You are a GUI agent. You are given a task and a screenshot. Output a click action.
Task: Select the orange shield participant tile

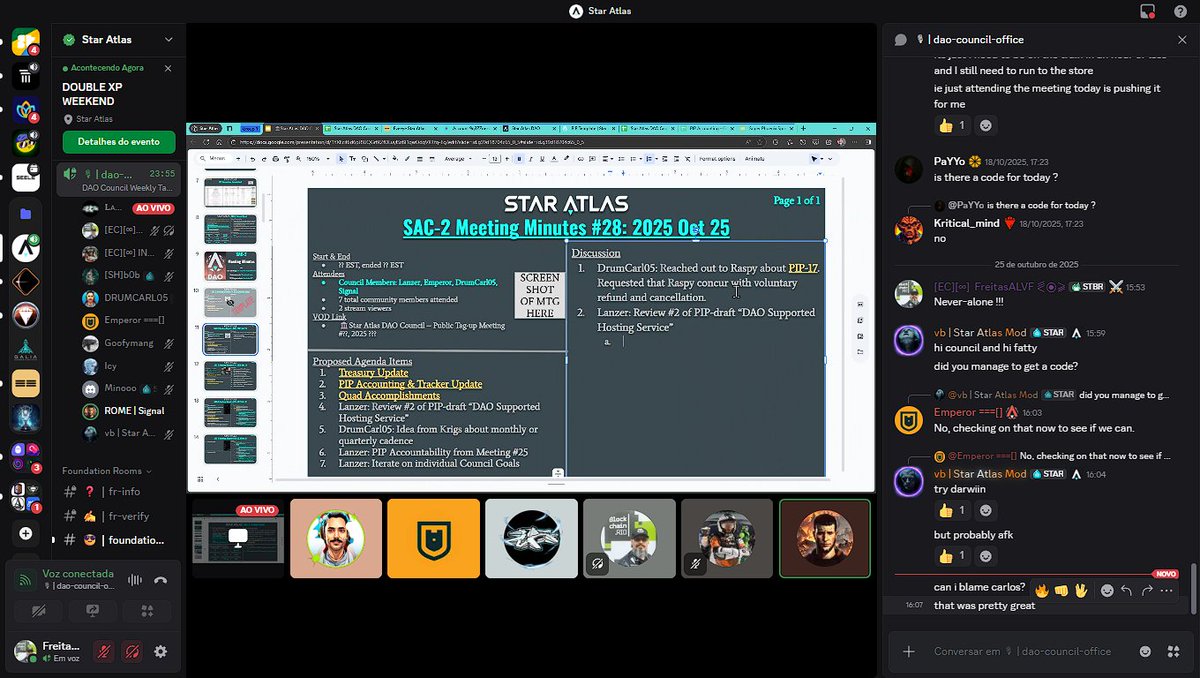[x=434, y=538]
